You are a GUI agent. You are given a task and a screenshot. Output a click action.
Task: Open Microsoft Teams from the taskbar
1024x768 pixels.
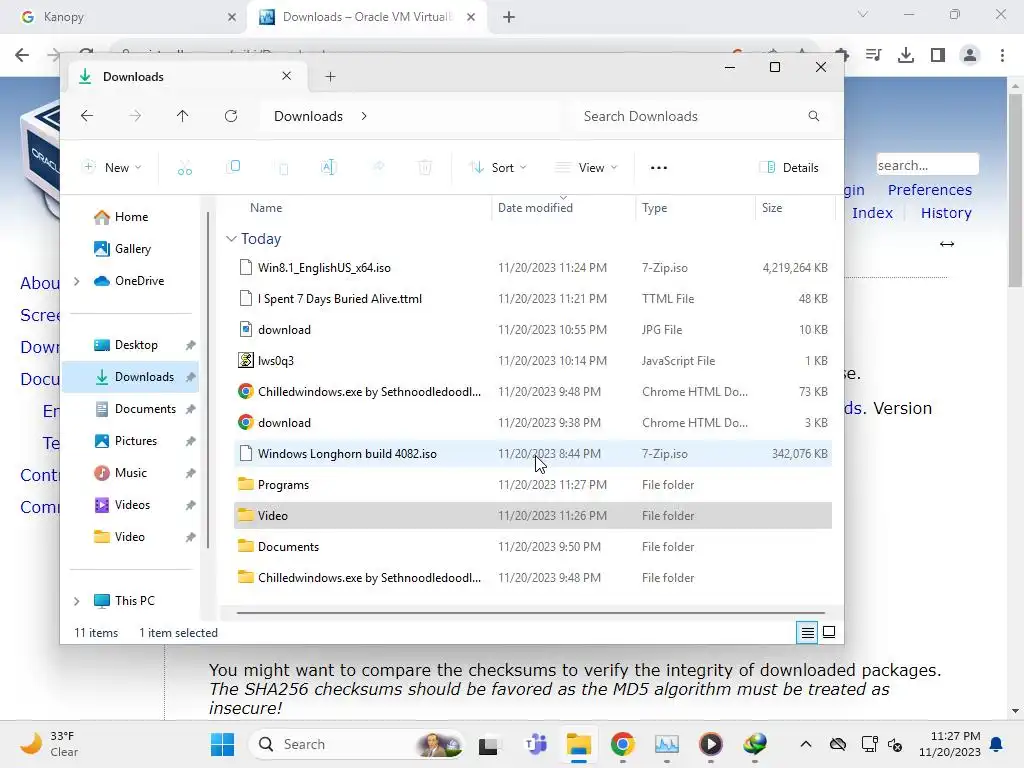[x=536, y=744]
